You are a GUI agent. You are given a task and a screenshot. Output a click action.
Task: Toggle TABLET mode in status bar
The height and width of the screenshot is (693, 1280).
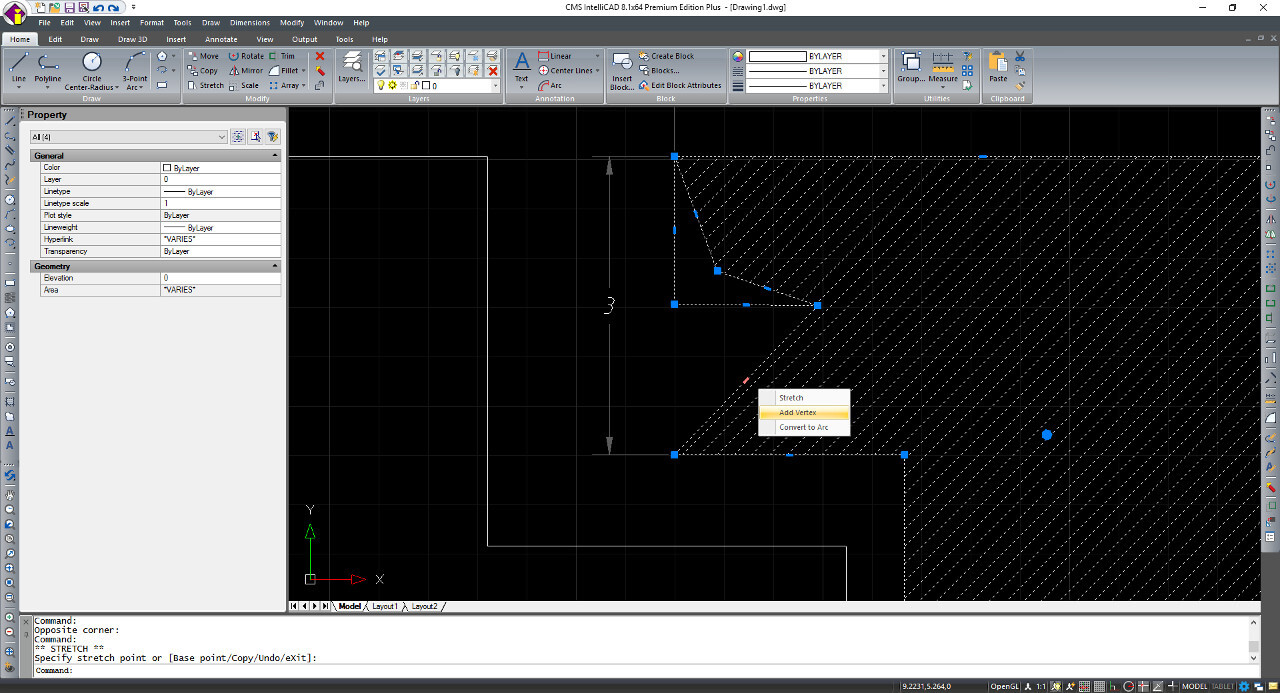1223,686
